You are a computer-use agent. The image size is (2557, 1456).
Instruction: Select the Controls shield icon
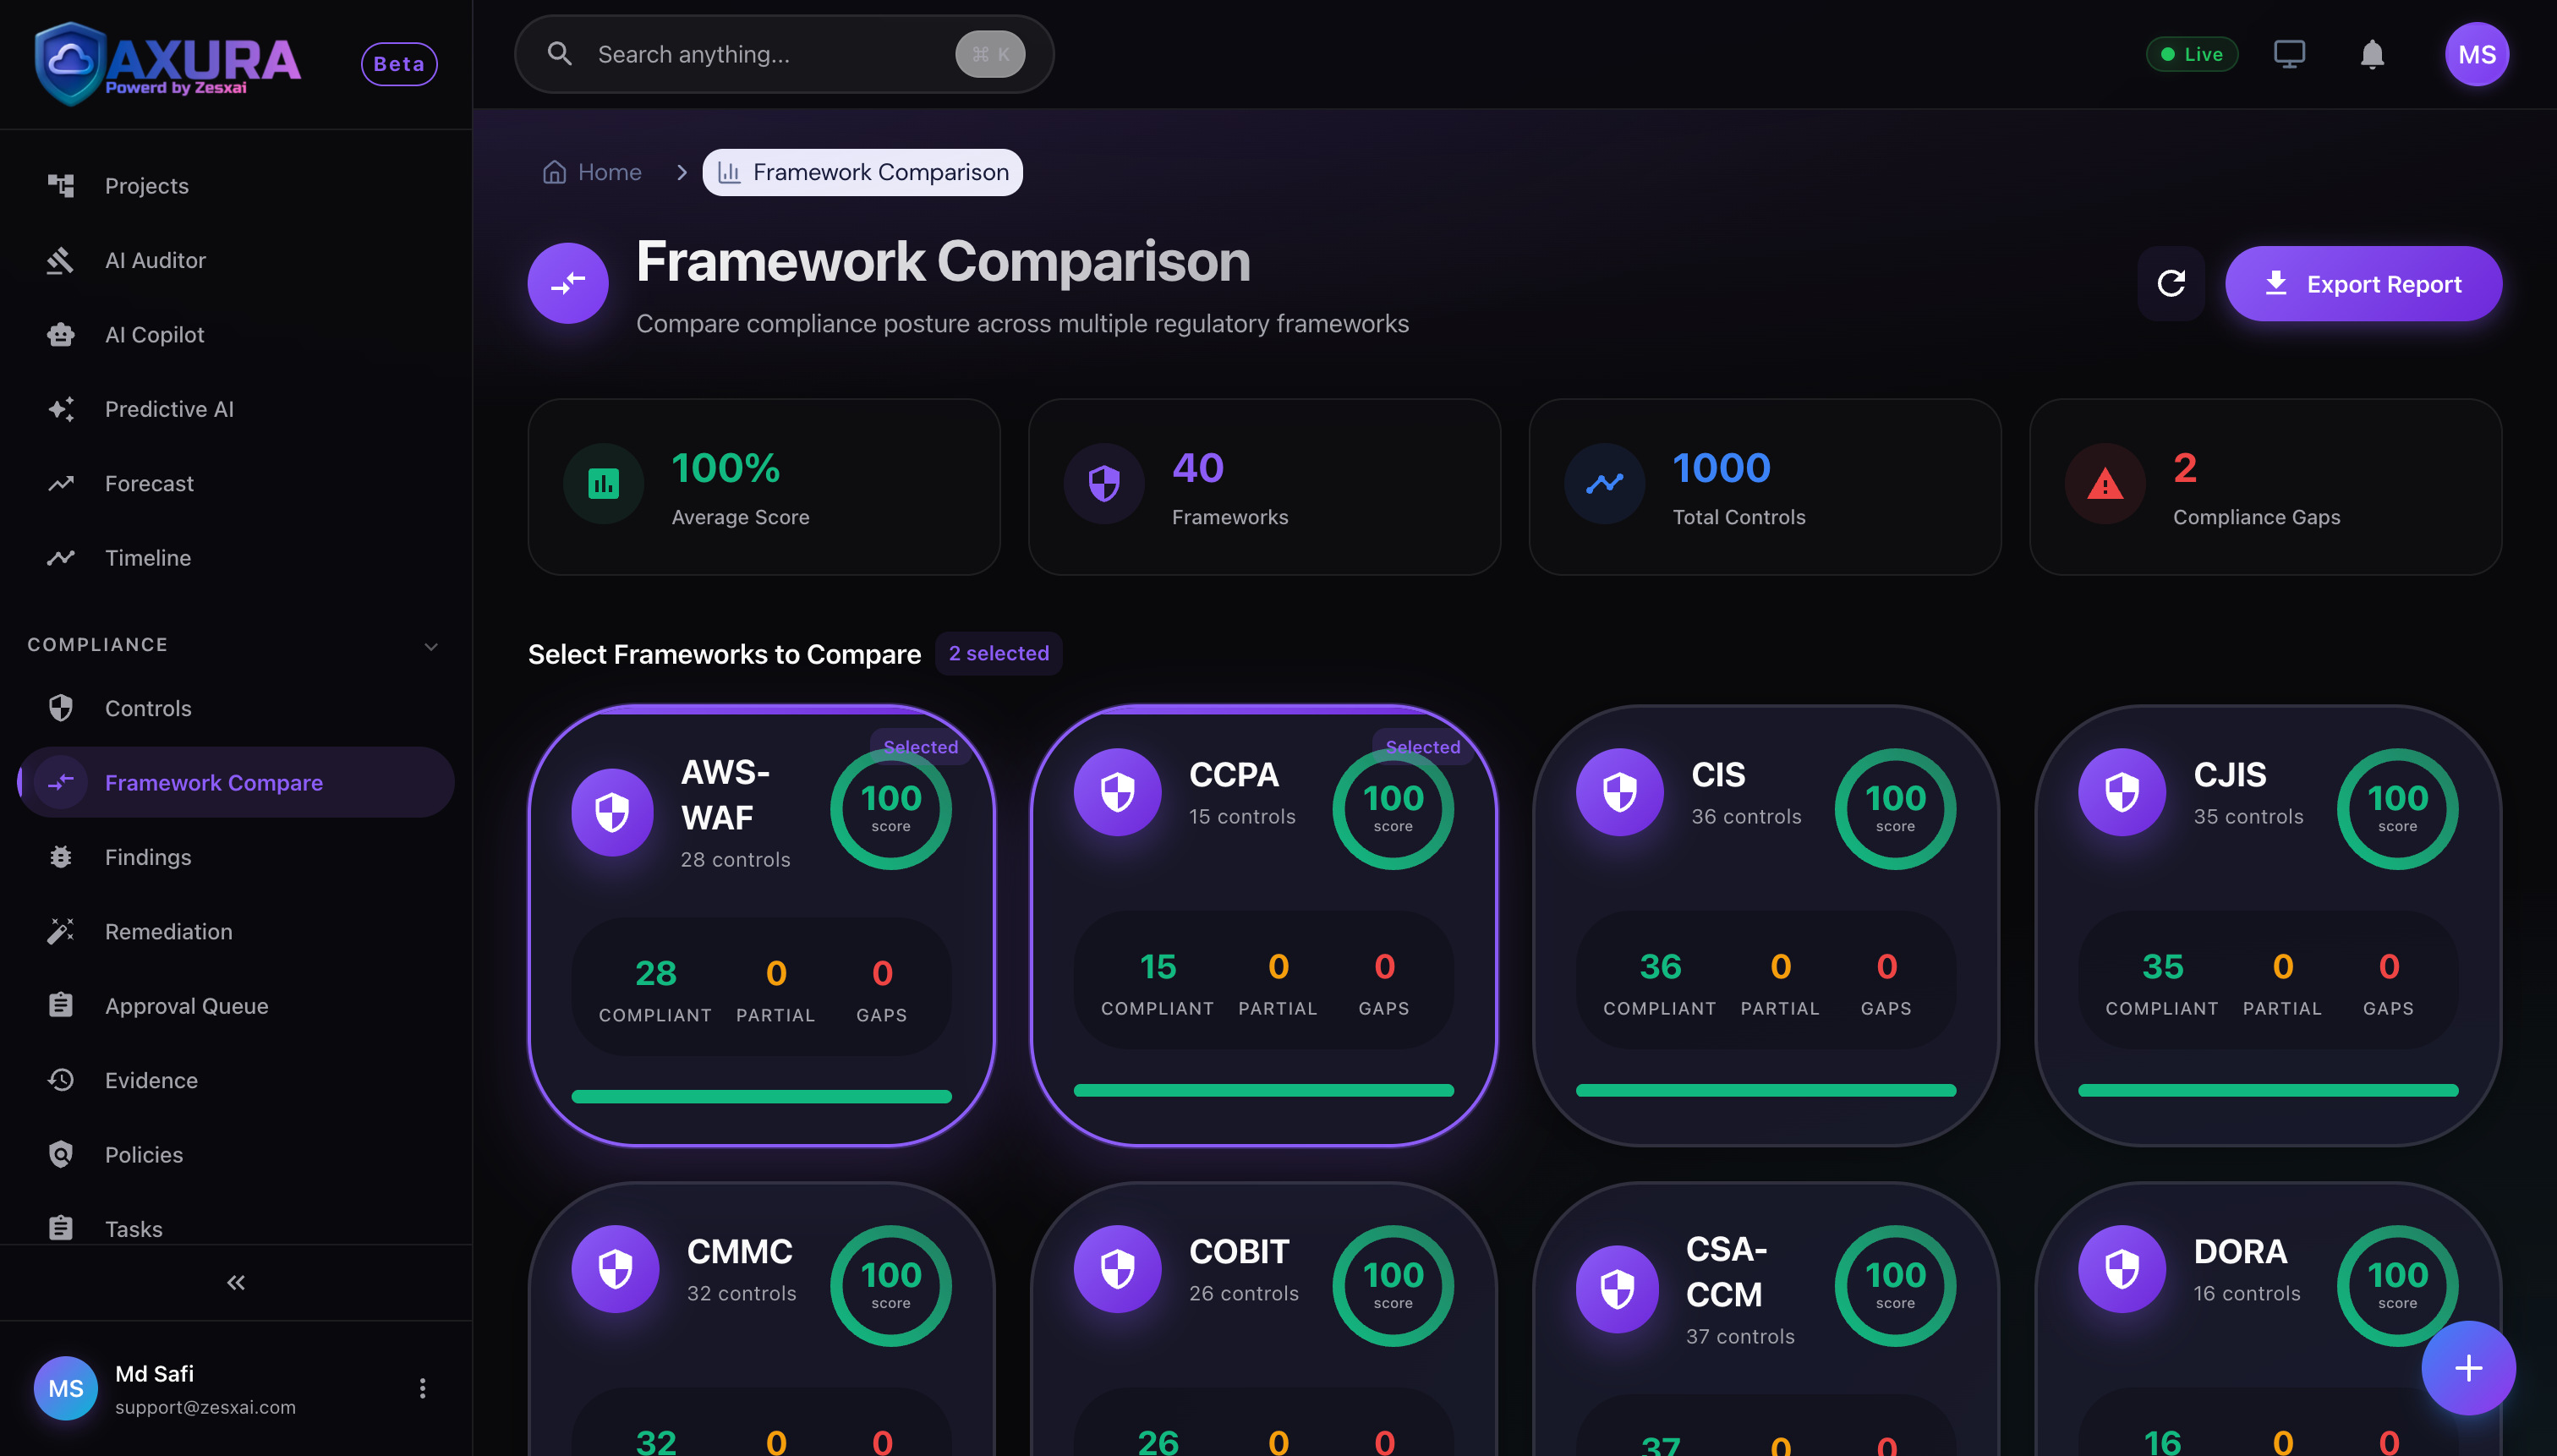tap(61, 708)
